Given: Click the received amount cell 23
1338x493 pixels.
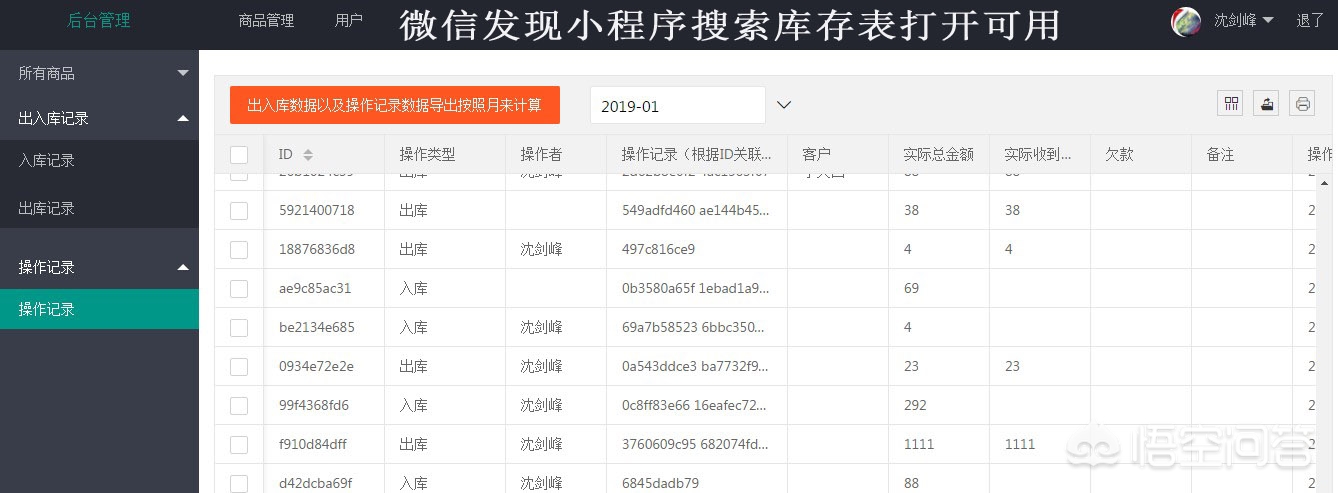Looking at the screenshot, I should click(x=1012, y=366).
